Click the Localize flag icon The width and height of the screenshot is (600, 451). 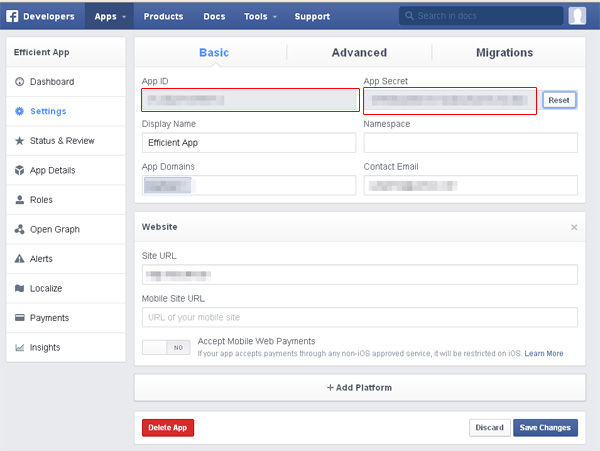tap(20, 288)
